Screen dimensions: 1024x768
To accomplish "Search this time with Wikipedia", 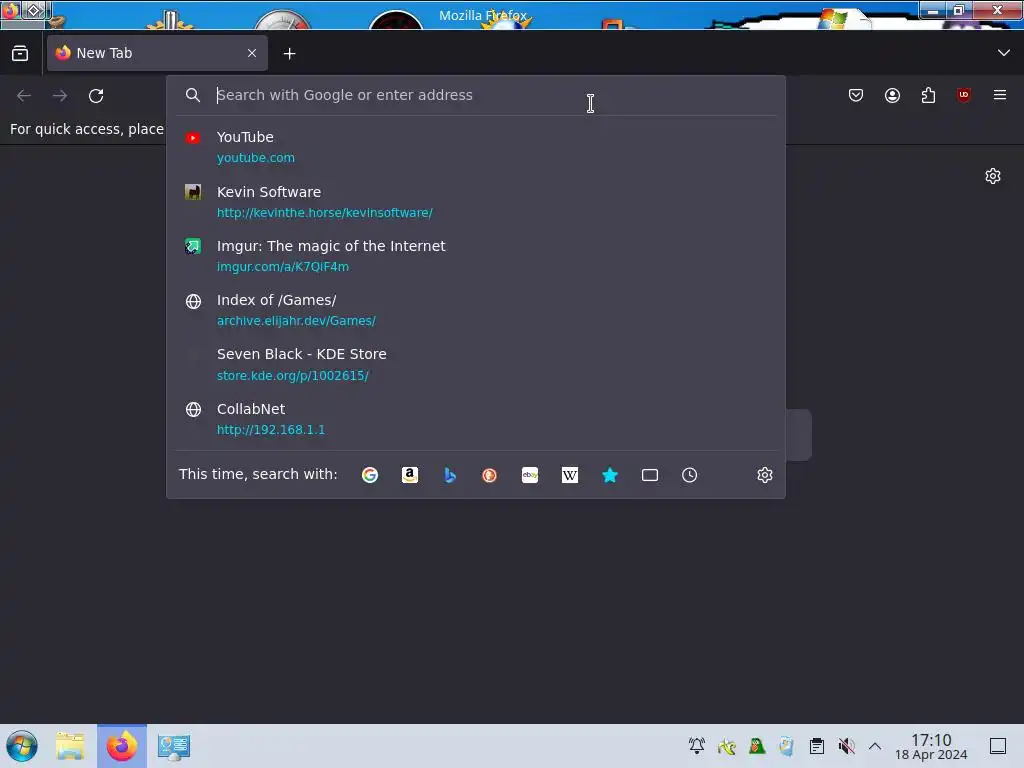I will 569,475.
